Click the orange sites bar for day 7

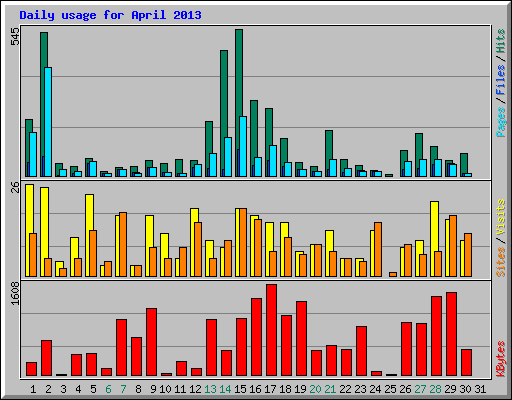123,244
